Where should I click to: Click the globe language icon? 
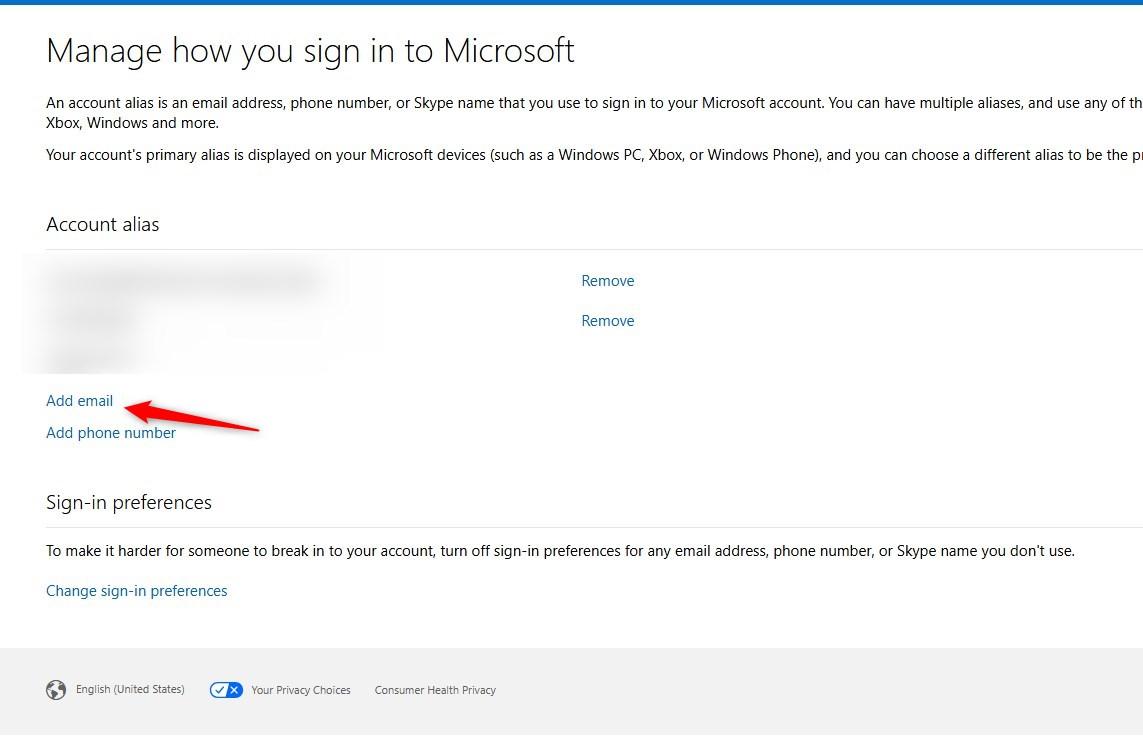click(x=56, y=690)
